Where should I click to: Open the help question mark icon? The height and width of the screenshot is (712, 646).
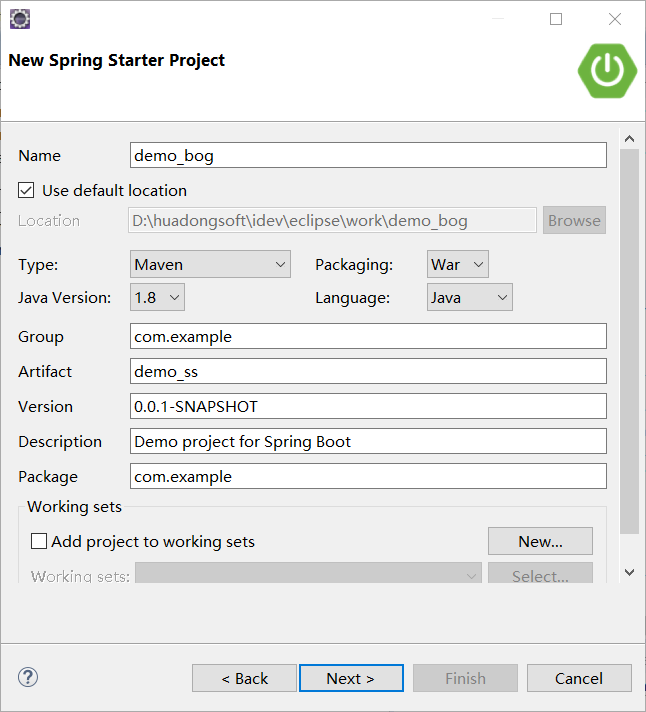point(28,677)
